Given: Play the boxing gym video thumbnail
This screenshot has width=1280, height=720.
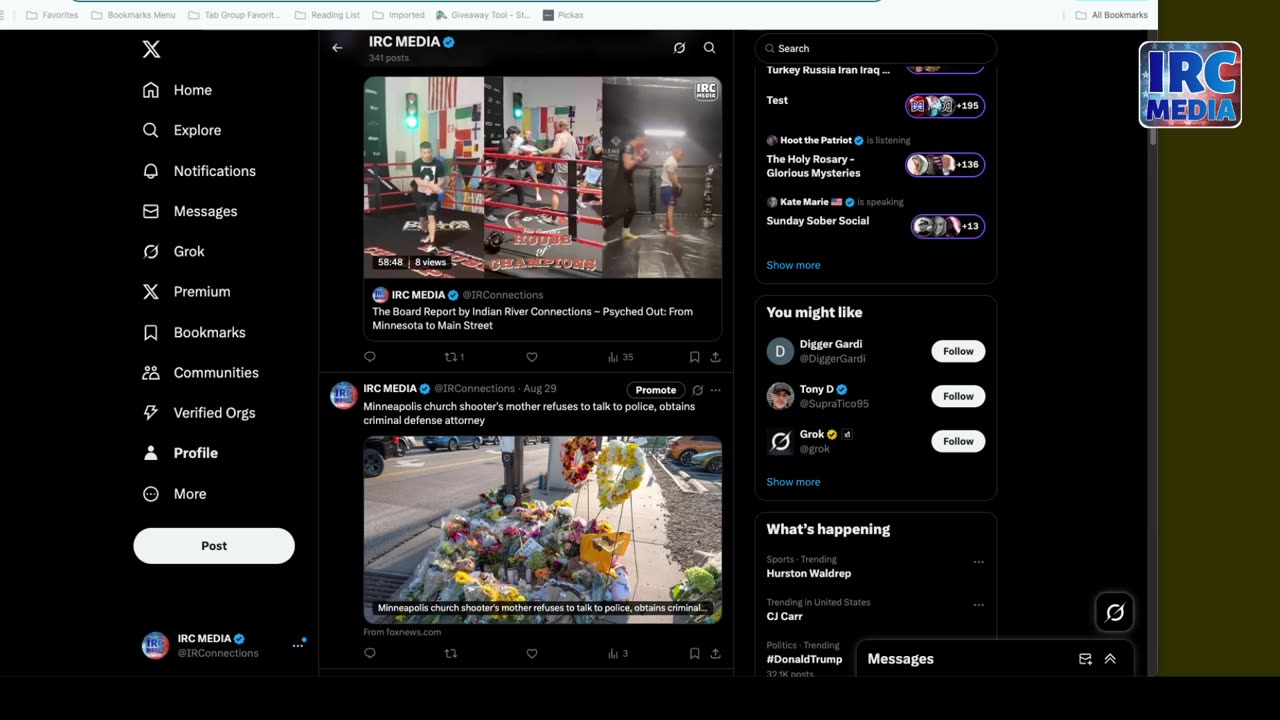Looking at the screenshot, I should coord(542,177).
